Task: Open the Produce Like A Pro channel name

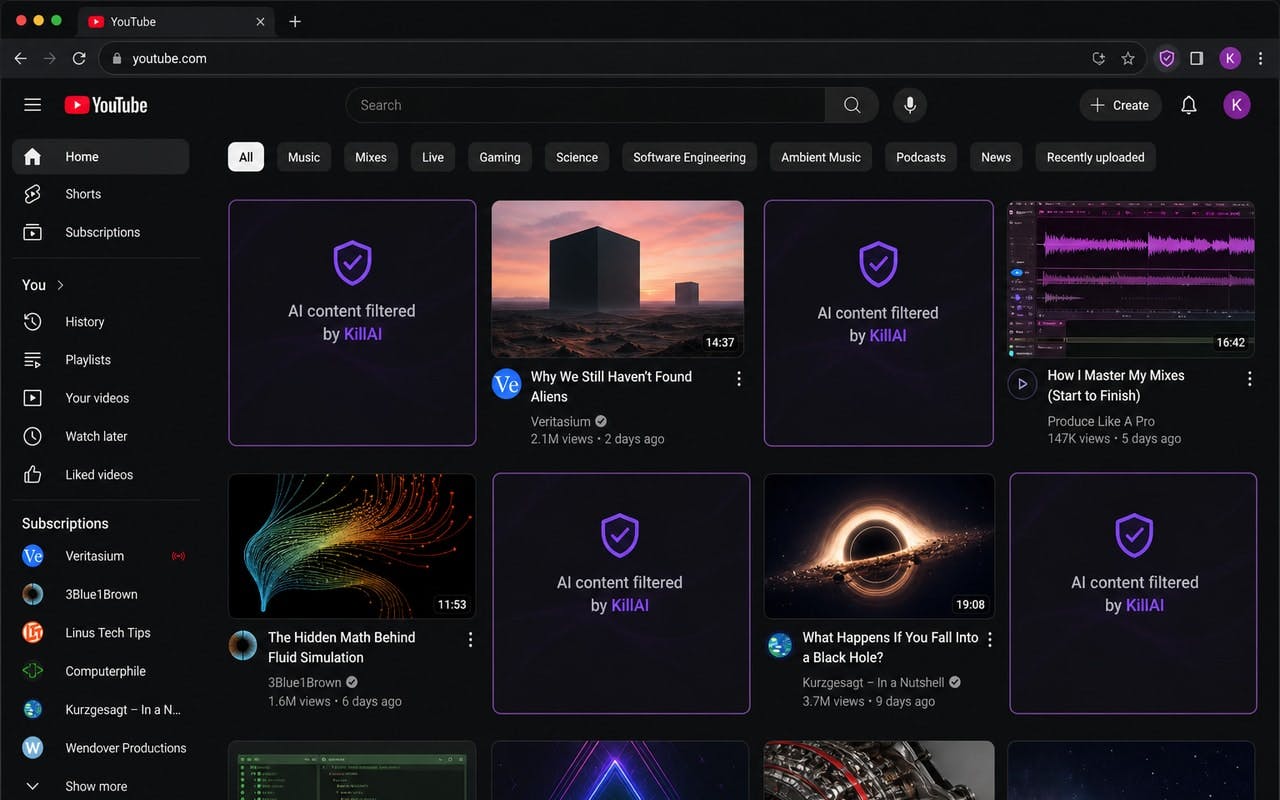Action: (1101, 421)
